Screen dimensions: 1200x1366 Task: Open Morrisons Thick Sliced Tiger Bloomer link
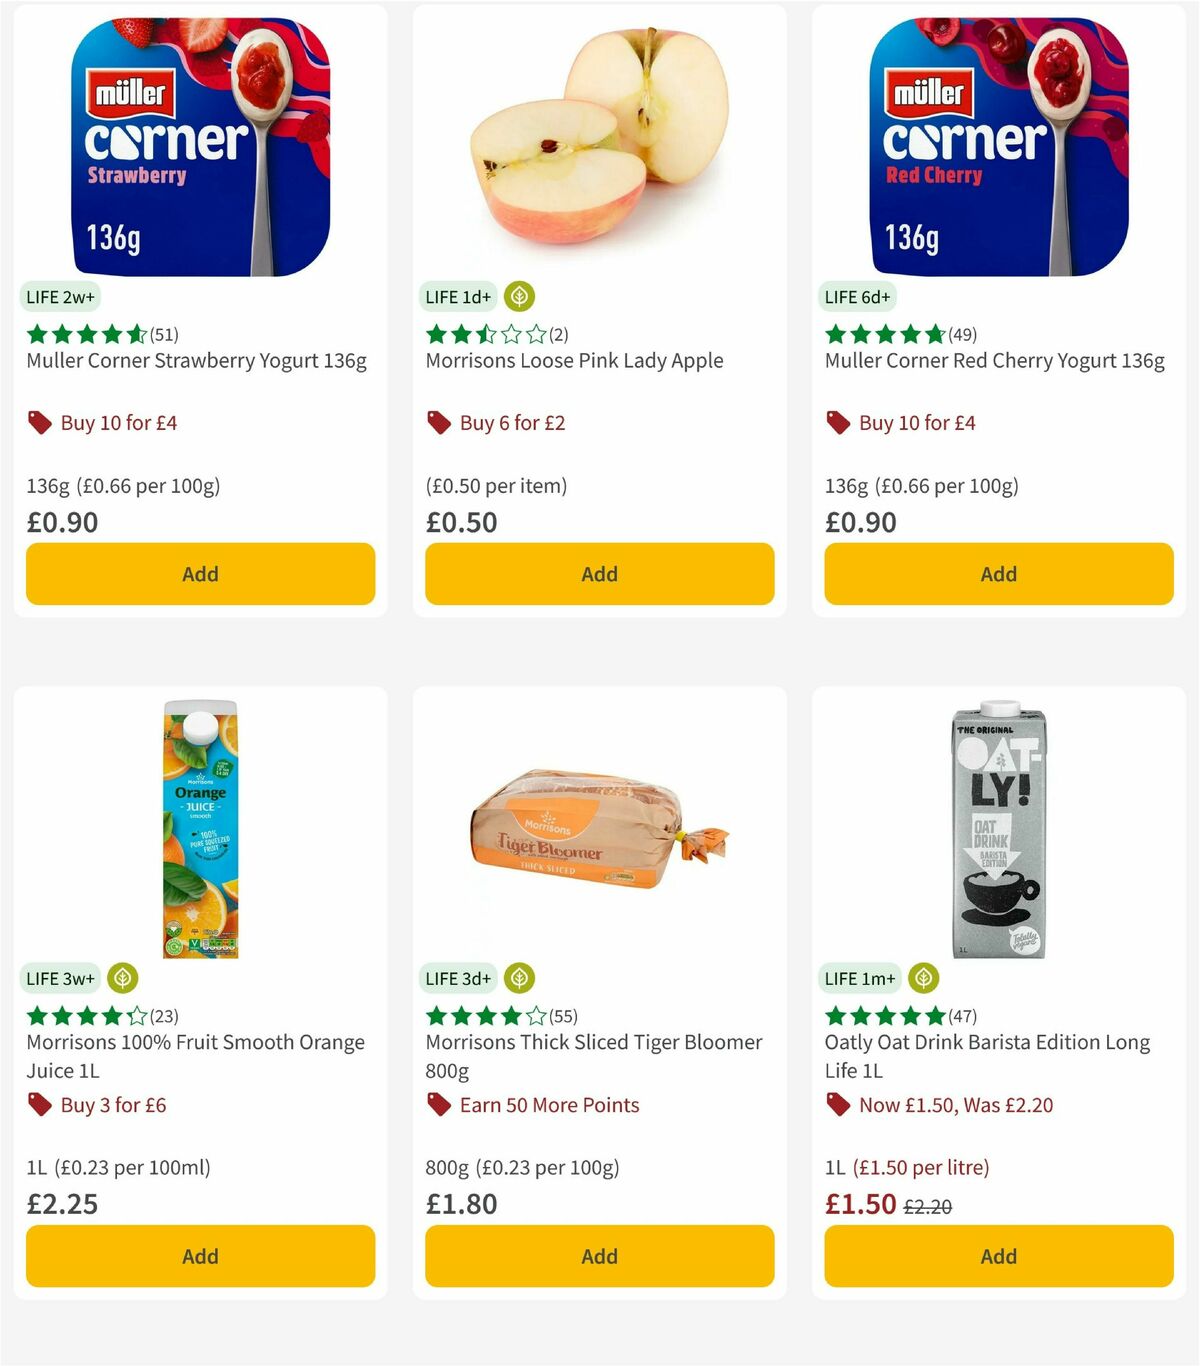click(593, 1055)
